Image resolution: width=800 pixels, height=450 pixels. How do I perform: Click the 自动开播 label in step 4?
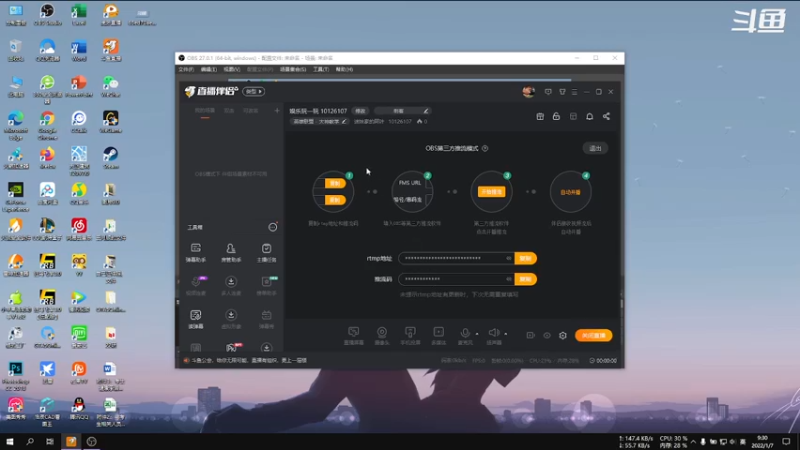click(570, 192)
